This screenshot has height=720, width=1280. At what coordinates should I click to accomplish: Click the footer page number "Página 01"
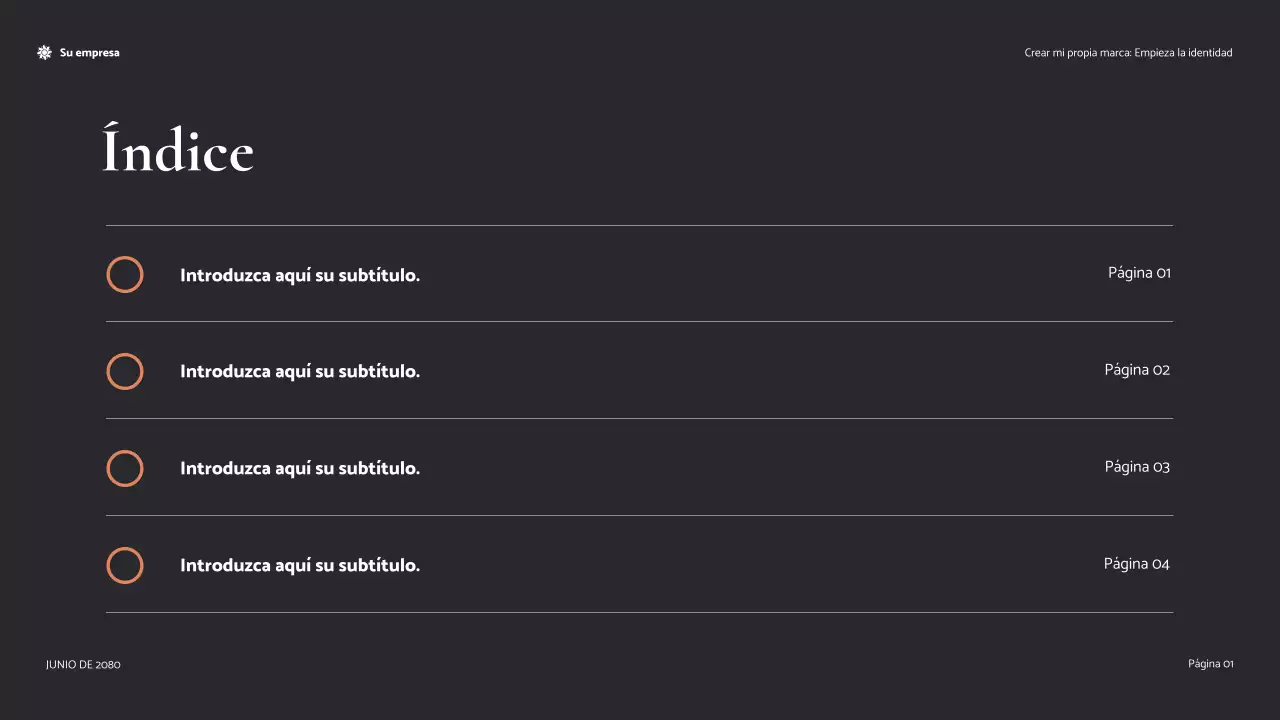1210,664
